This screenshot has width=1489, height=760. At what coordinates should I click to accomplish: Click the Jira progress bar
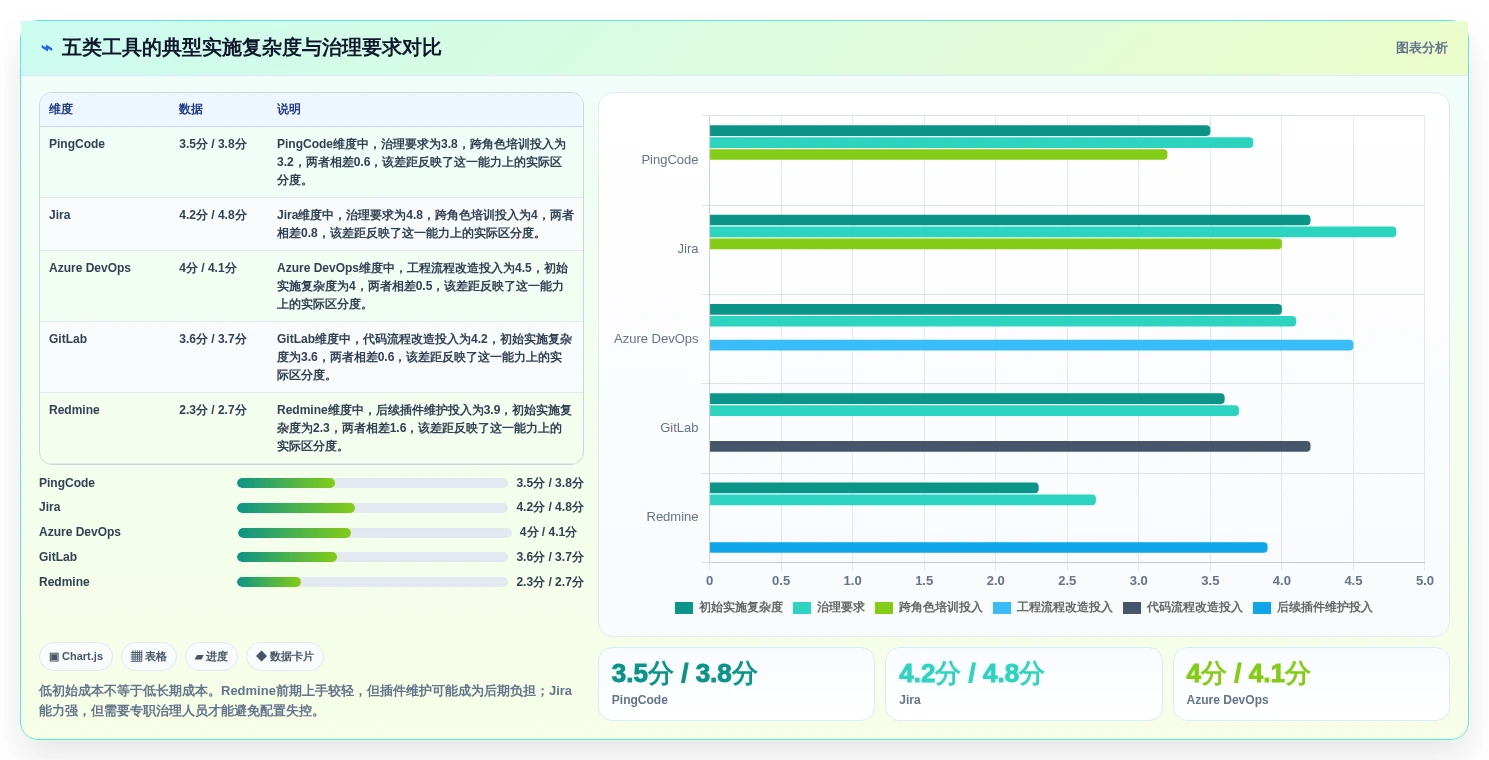point(372,508)
